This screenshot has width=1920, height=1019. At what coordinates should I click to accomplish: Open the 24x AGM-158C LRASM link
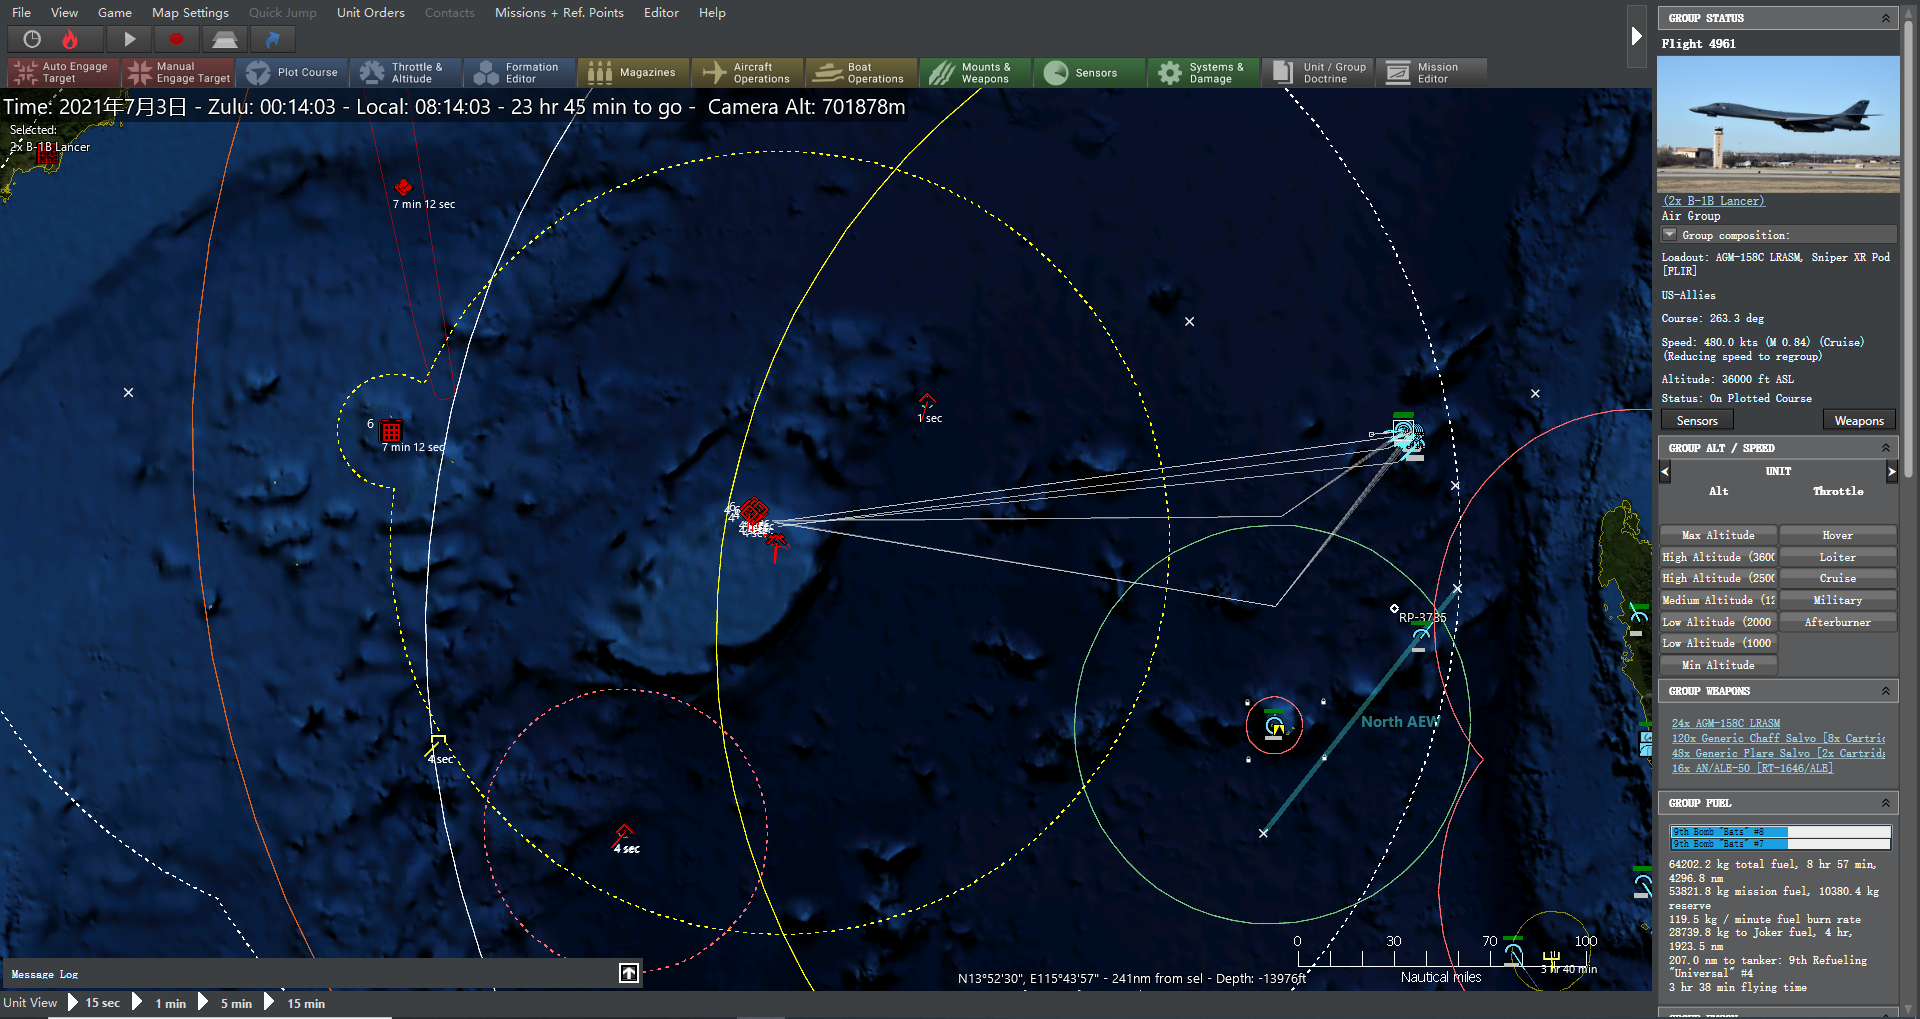1726,723
